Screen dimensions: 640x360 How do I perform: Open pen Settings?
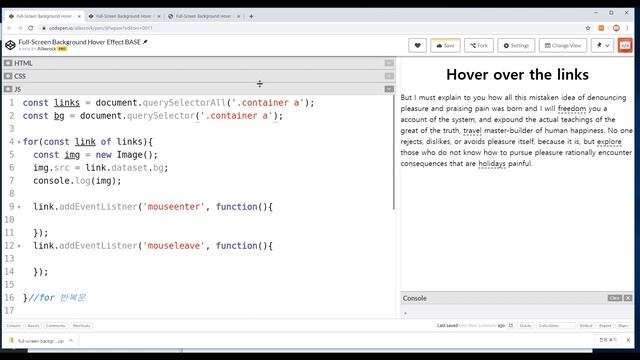click(516, 45)
